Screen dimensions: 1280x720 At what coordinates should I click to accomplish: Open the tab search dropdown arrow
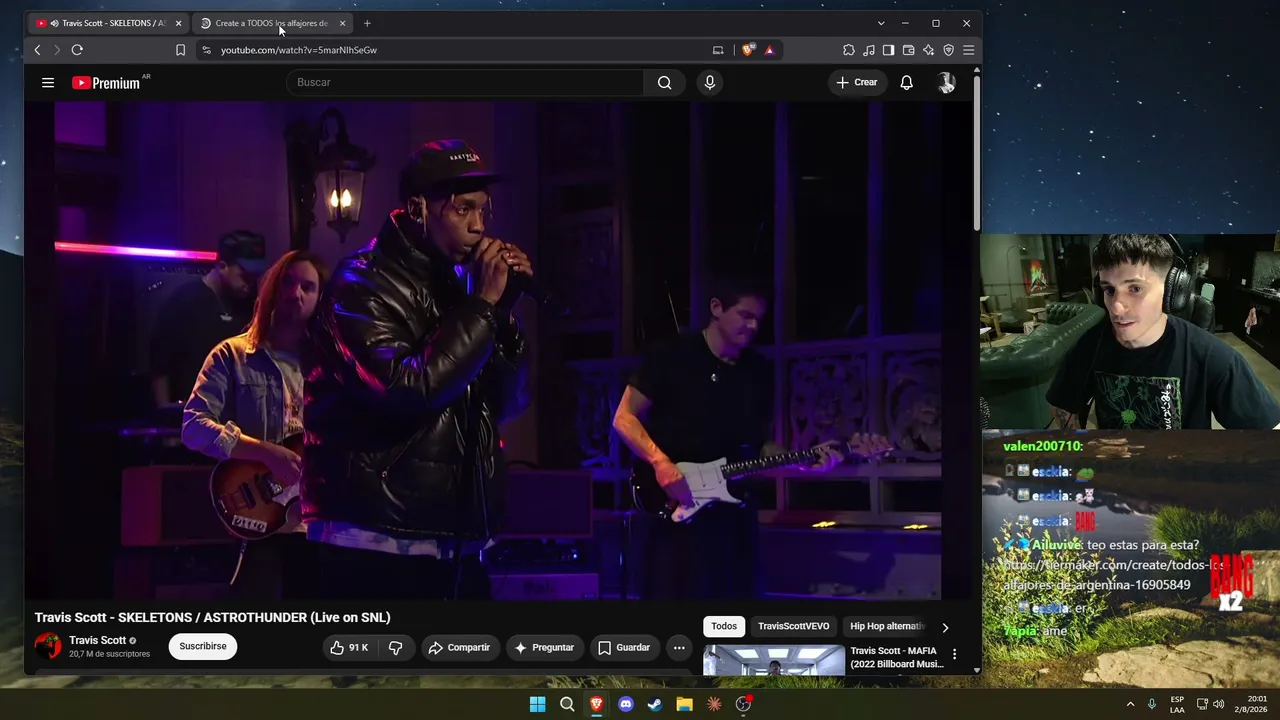coord(881,23)
